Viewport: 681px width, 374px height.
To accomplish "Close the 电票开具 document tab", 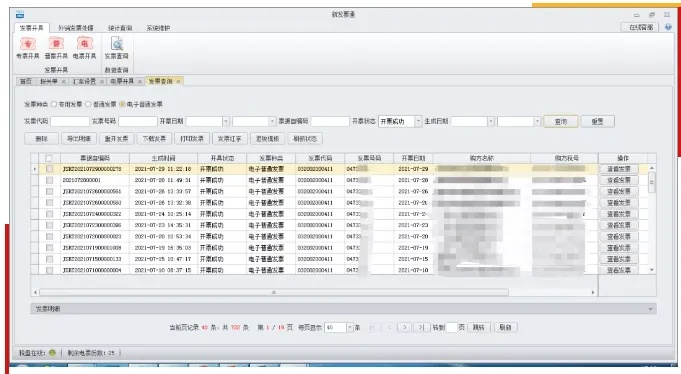I will coord(140,82).
